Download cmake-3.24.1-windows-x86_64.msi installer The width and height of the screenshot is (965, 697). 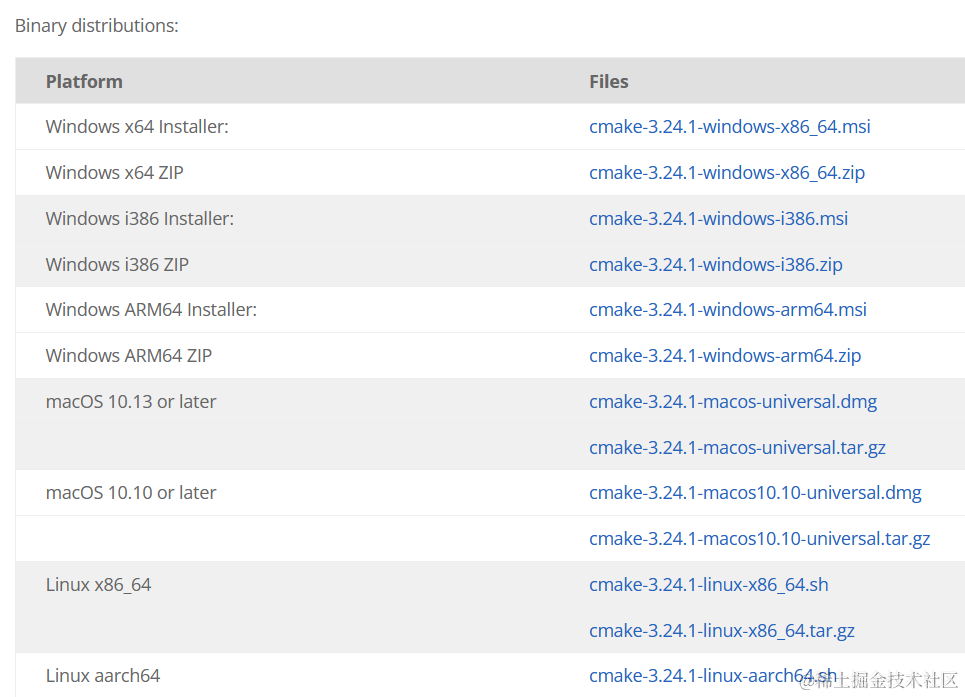coord(729,127)
